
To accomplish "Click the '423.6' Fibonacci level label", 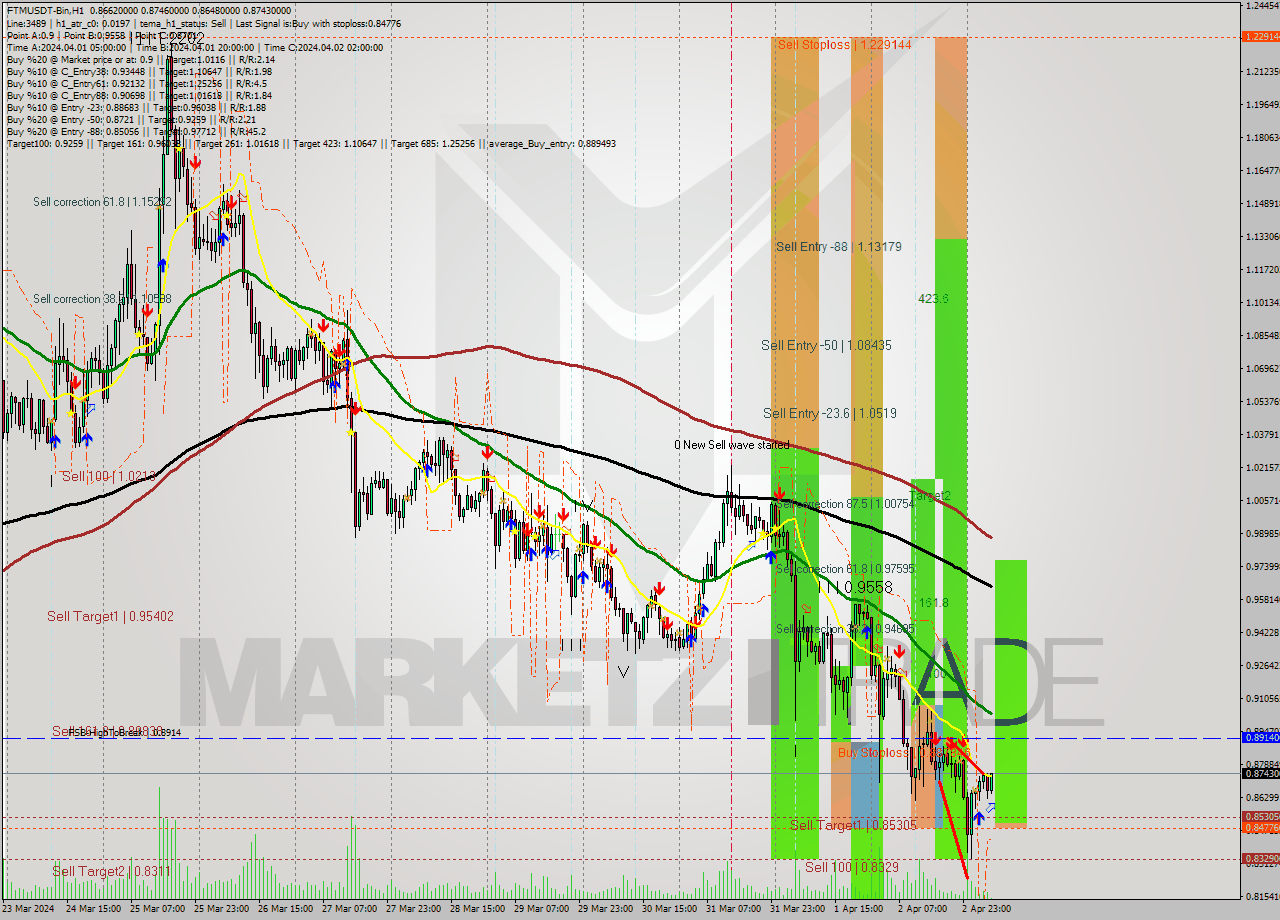I will [933, 298].
